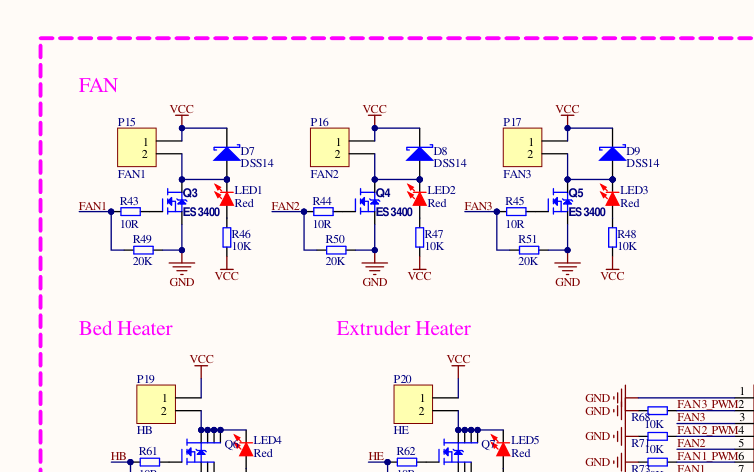
Task: Click the 'Red' text beside LED3
Action: [629, 203]
